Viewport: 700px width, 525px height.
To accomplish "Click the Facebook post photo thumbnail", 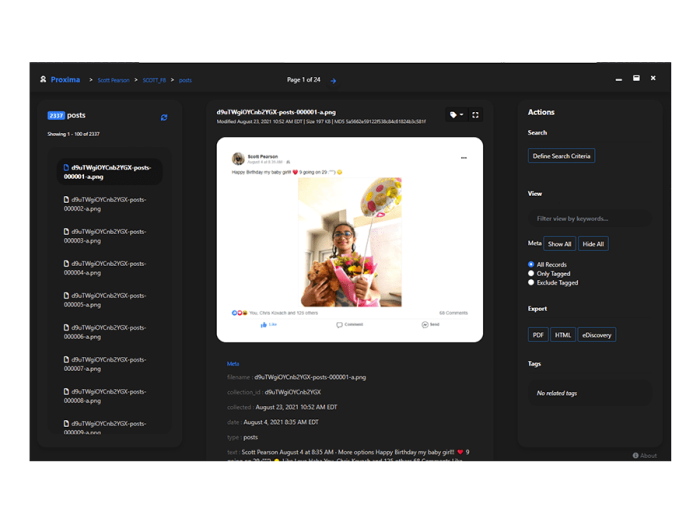I will click(349, 242).
